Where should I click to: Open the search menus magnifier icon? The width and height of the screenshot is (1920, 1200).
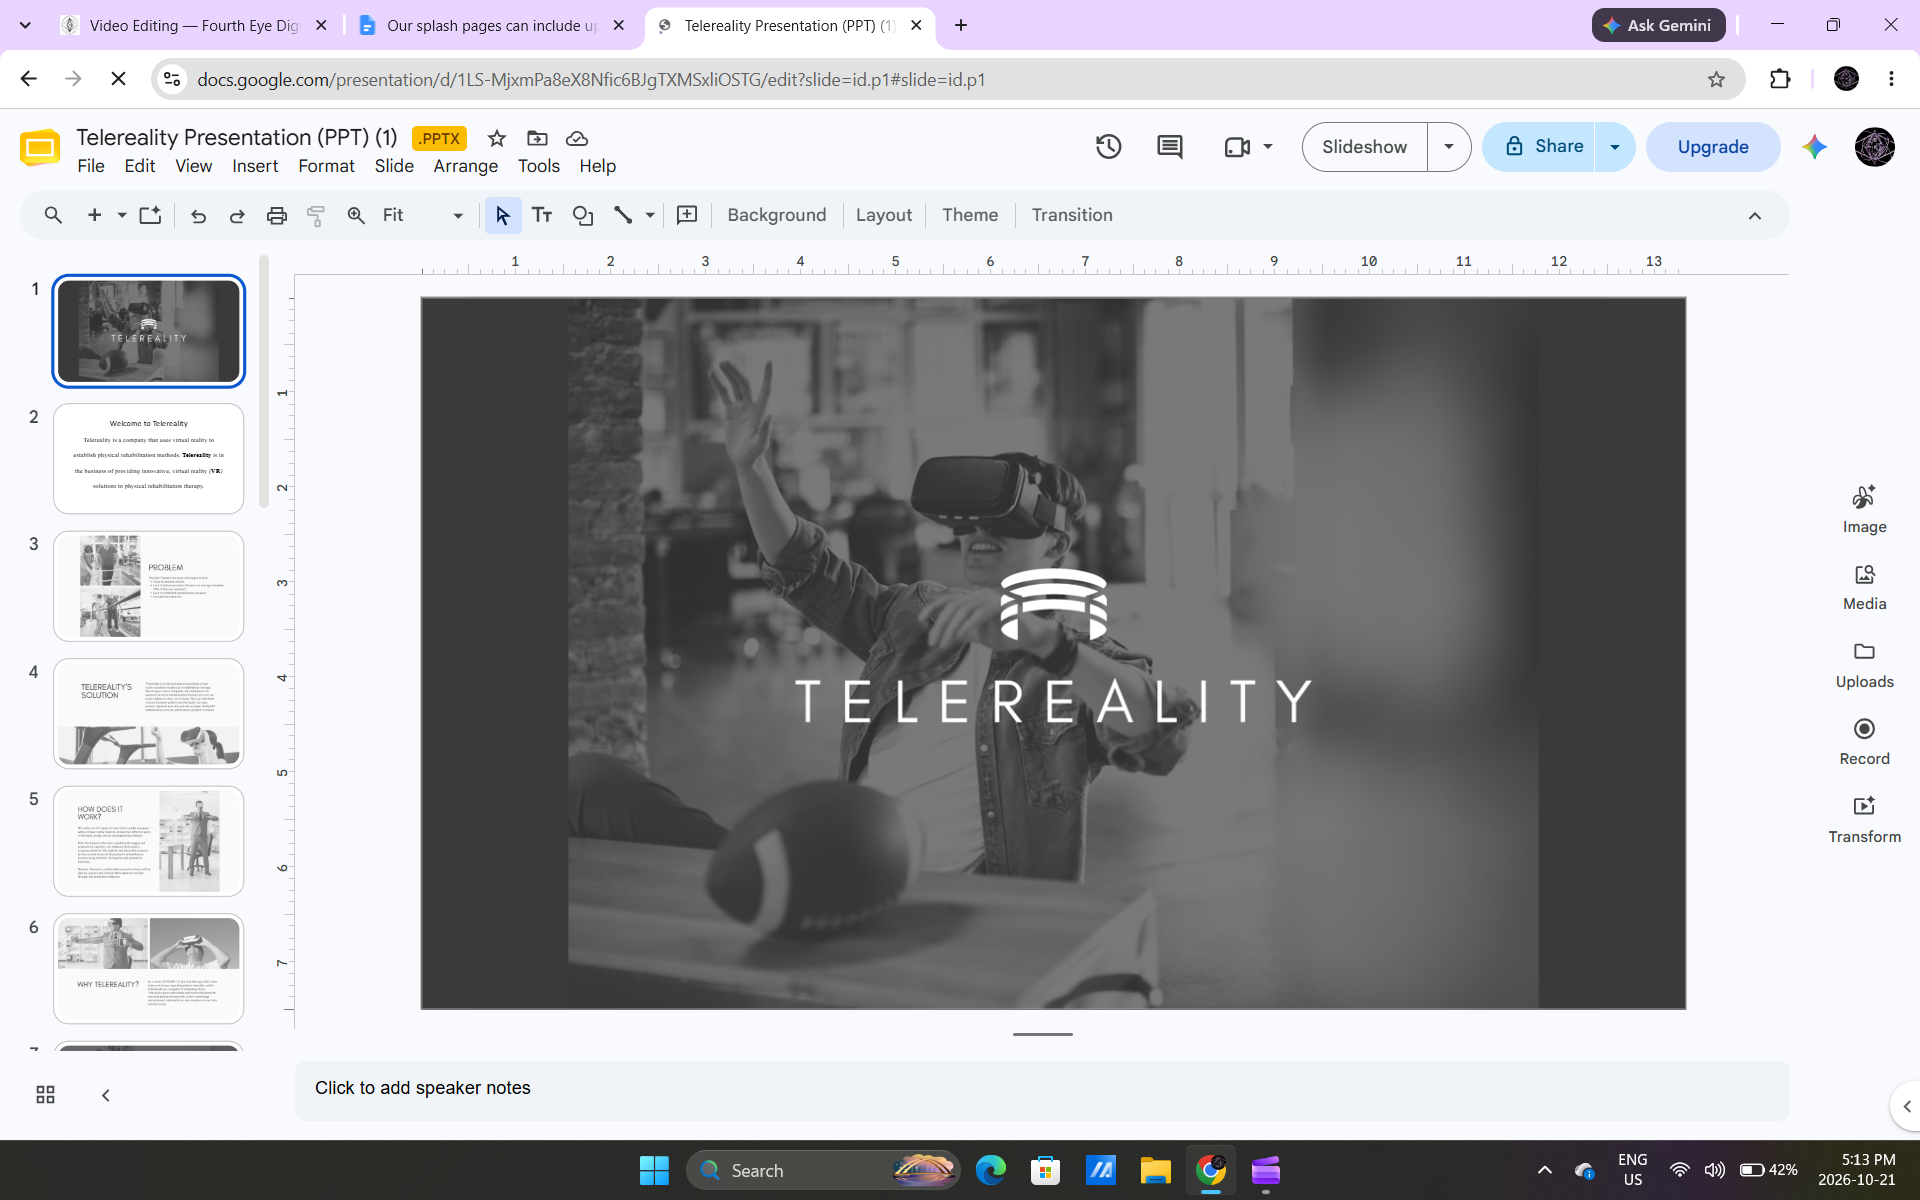click(53, 215)
